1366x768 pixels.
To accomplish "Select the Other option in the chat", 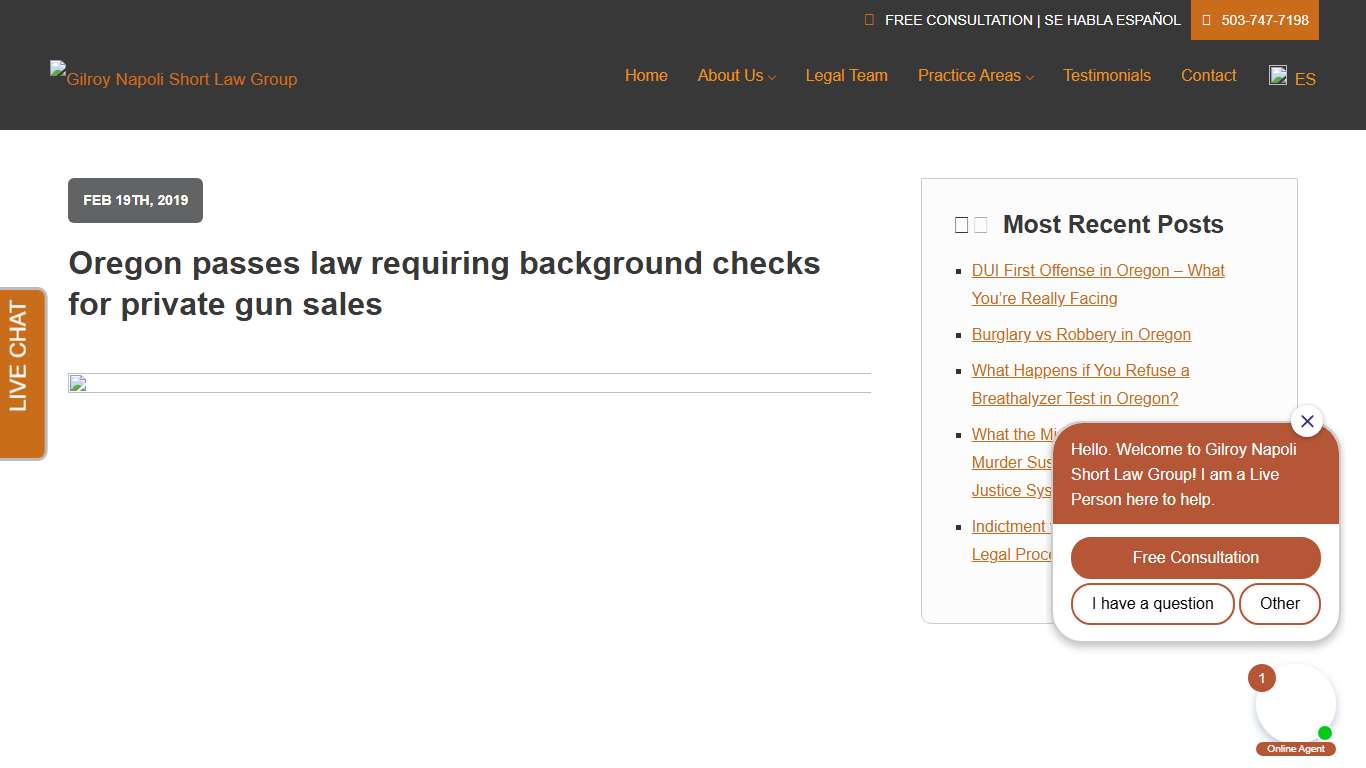I will (1280, 604).
